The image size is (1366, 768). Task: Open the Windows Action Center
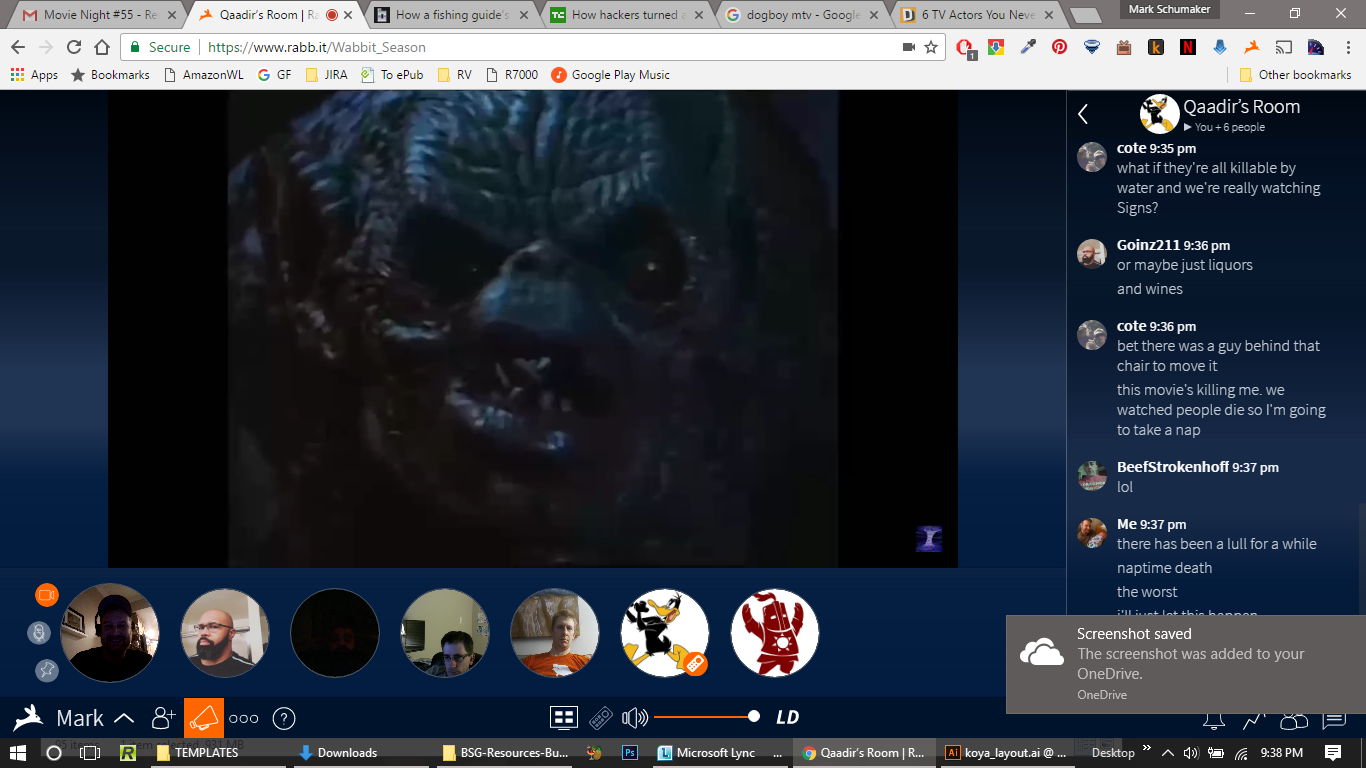(x=1333, y=752)
